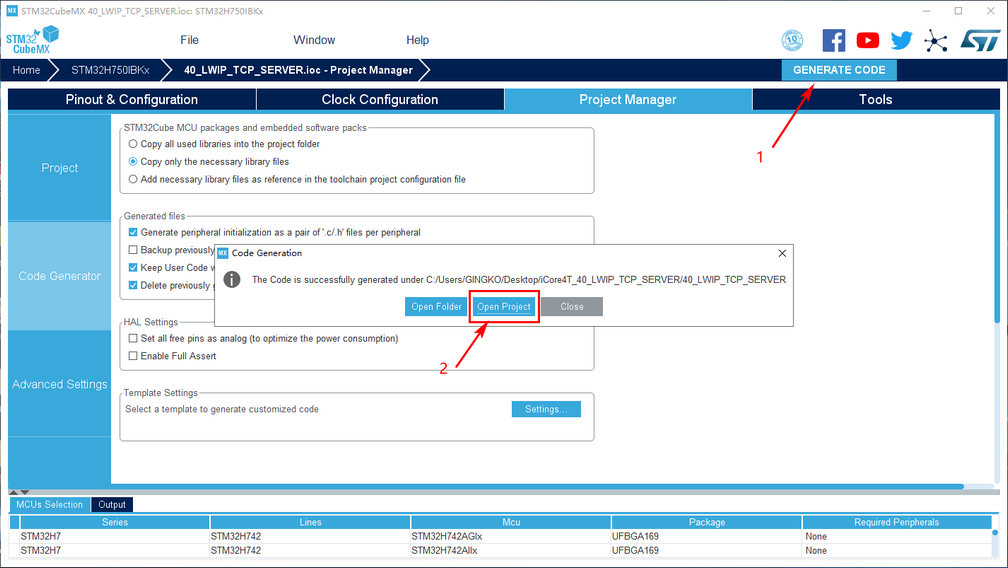Sort by Required Peripherals column header
The width and height of the screenshot is (1008, 568).
pos(897,522)
